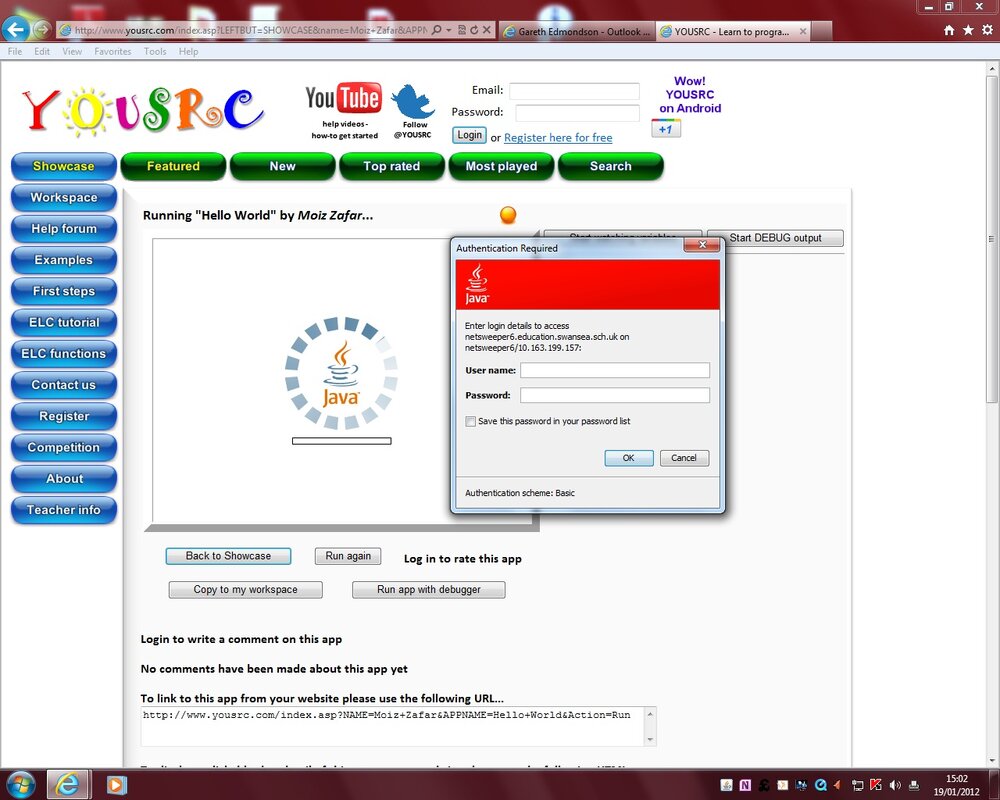Cancel the authentication dialog
The height and width of the screenshot is (800, 1000).
coord(684,458)
